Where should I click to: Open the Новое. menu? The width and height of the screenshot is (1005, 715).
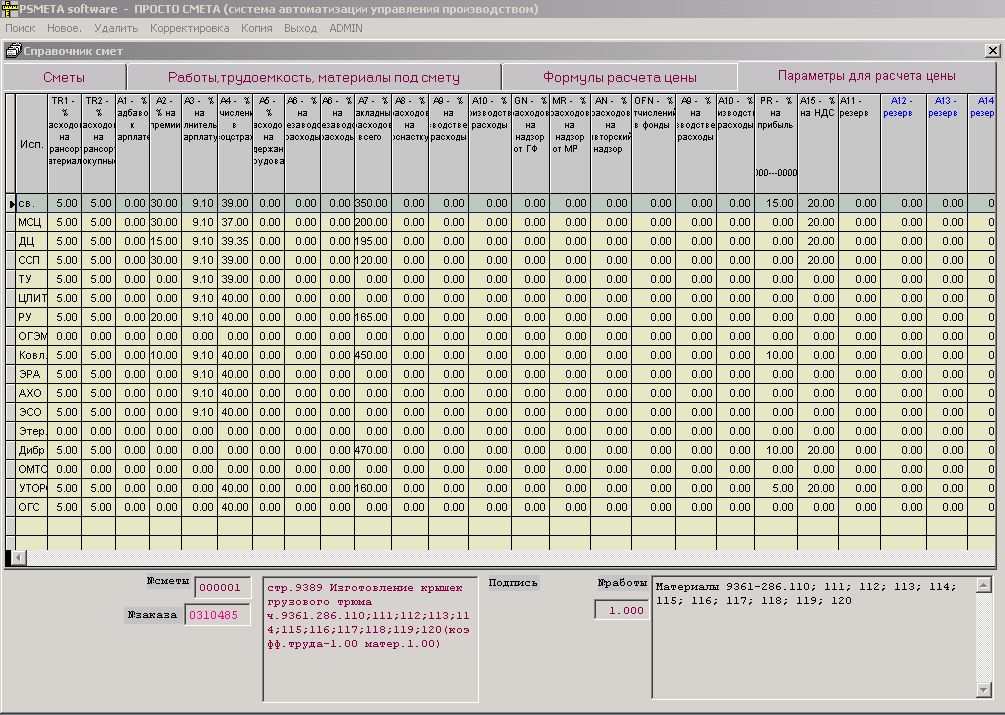pos(64,28)
